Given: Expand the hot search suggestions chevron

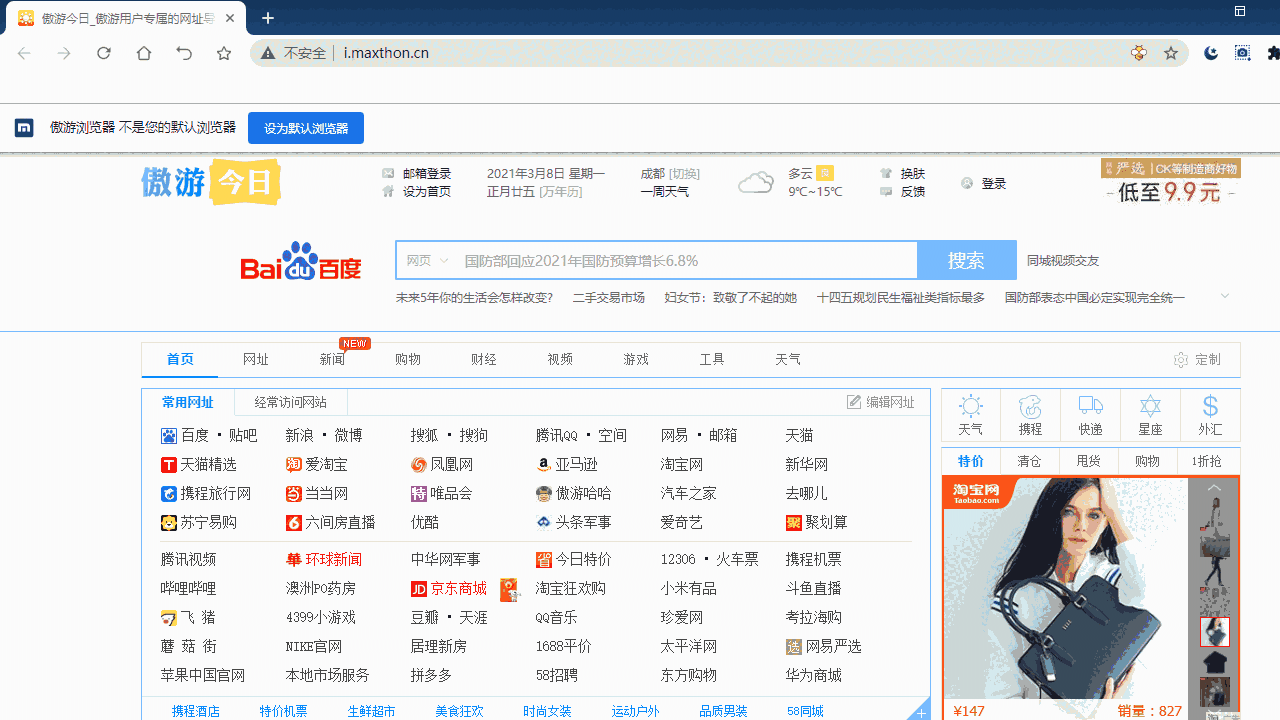Looking at the screenshot, I should [x=1224, y=296].
